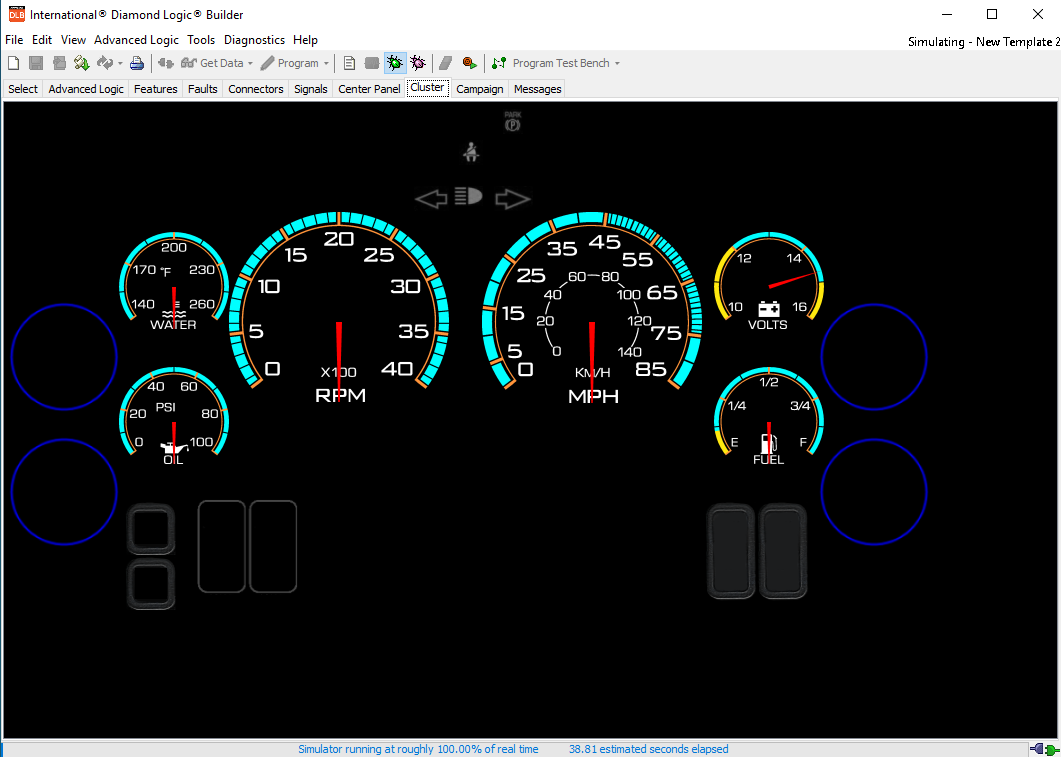Click the eraser icon in the toolbar
The height and width of the screenshot is (757, 1061).
(446, 62)
